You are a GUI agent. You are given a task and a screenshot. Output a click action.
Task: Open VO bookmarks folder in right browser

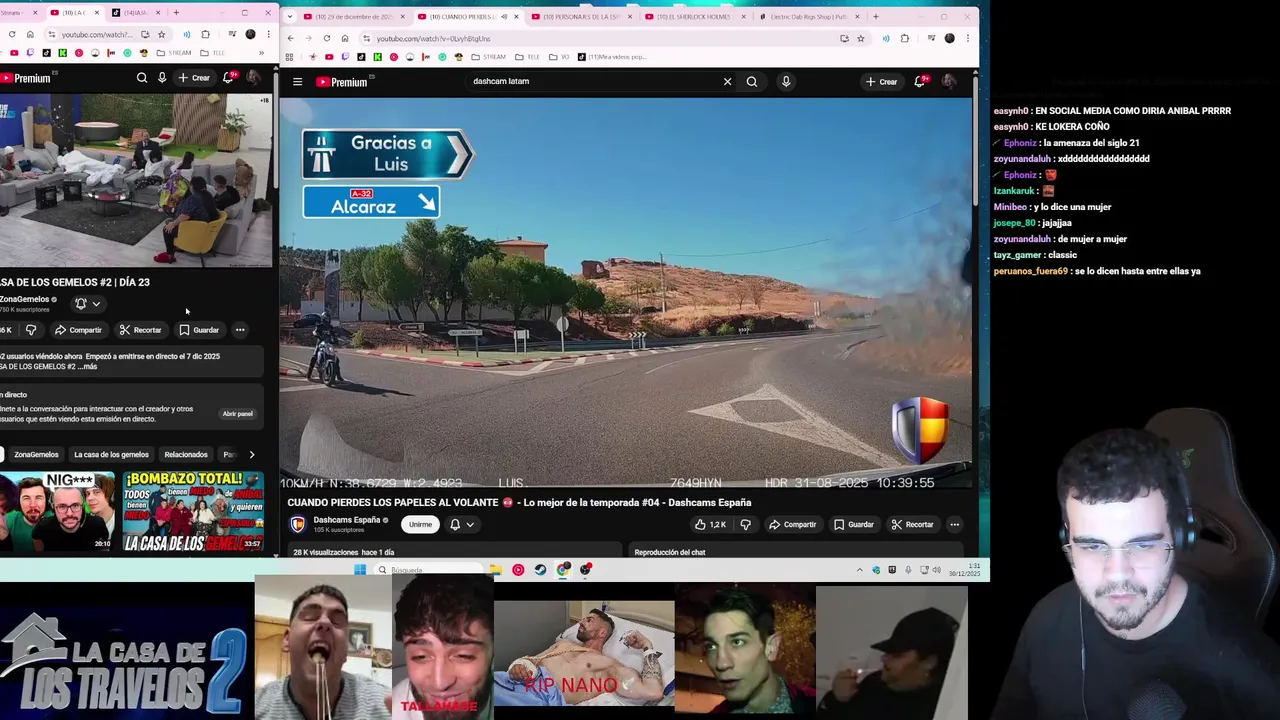coord(560,57)
